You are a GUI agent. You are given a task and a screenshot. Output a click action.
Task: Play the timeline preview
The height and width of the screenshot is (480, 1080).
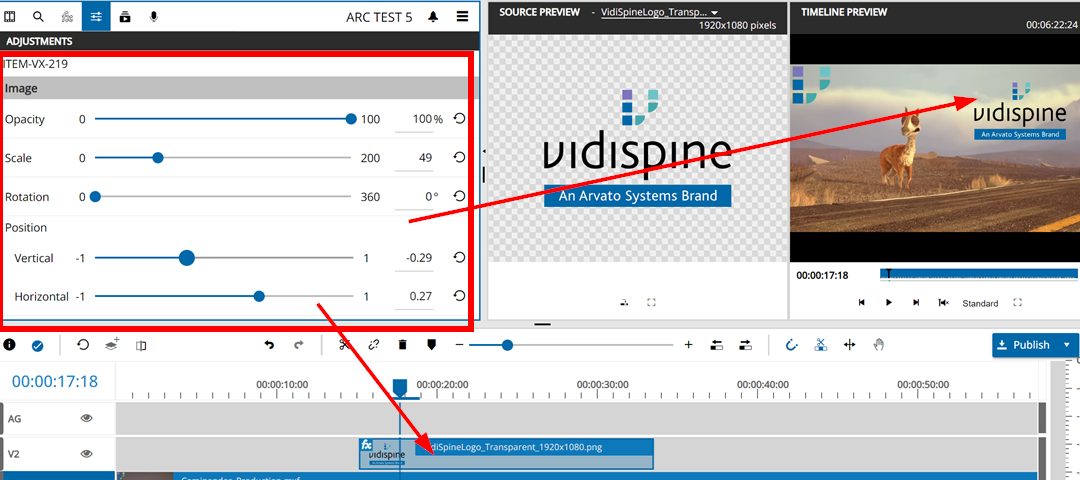pos(888,303)
